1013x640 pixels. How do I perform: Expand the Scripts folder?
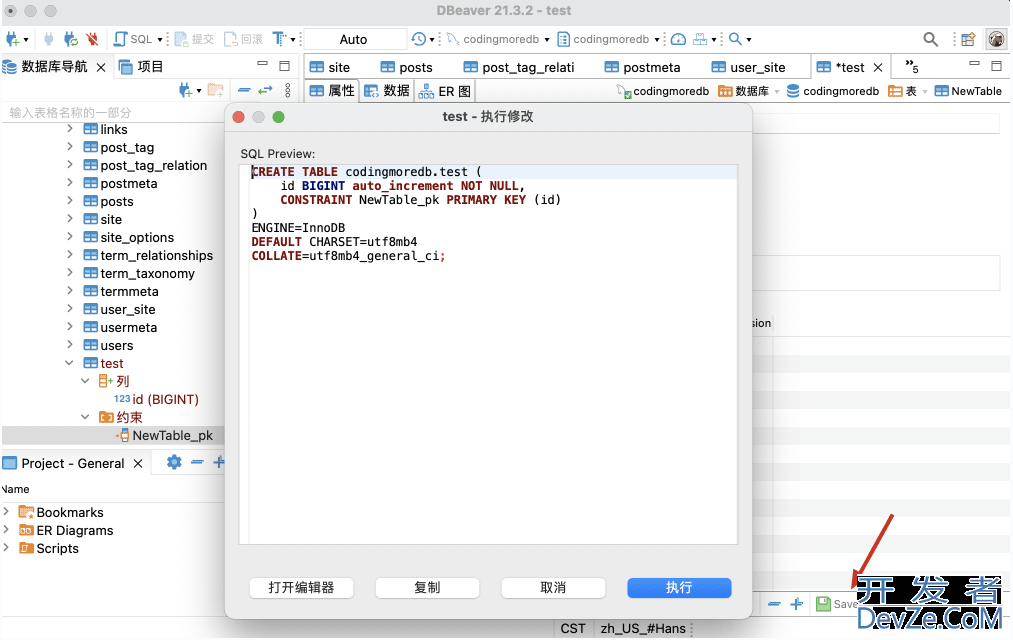6,548
